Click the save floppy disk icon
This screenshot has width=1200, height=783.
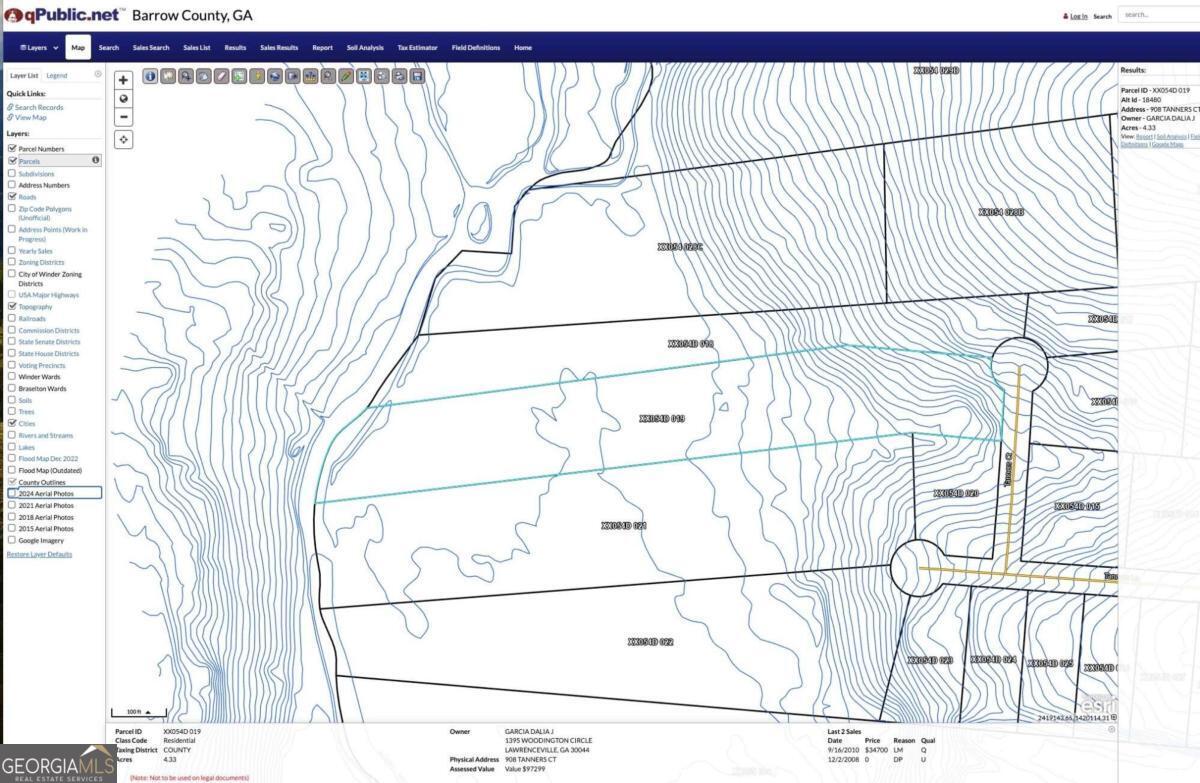click(x=417, y=75)
